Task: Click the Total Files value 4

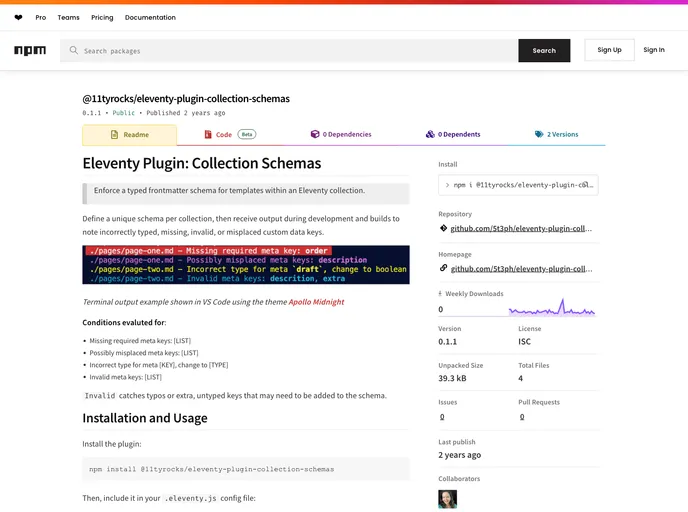Action: point(520,378)
